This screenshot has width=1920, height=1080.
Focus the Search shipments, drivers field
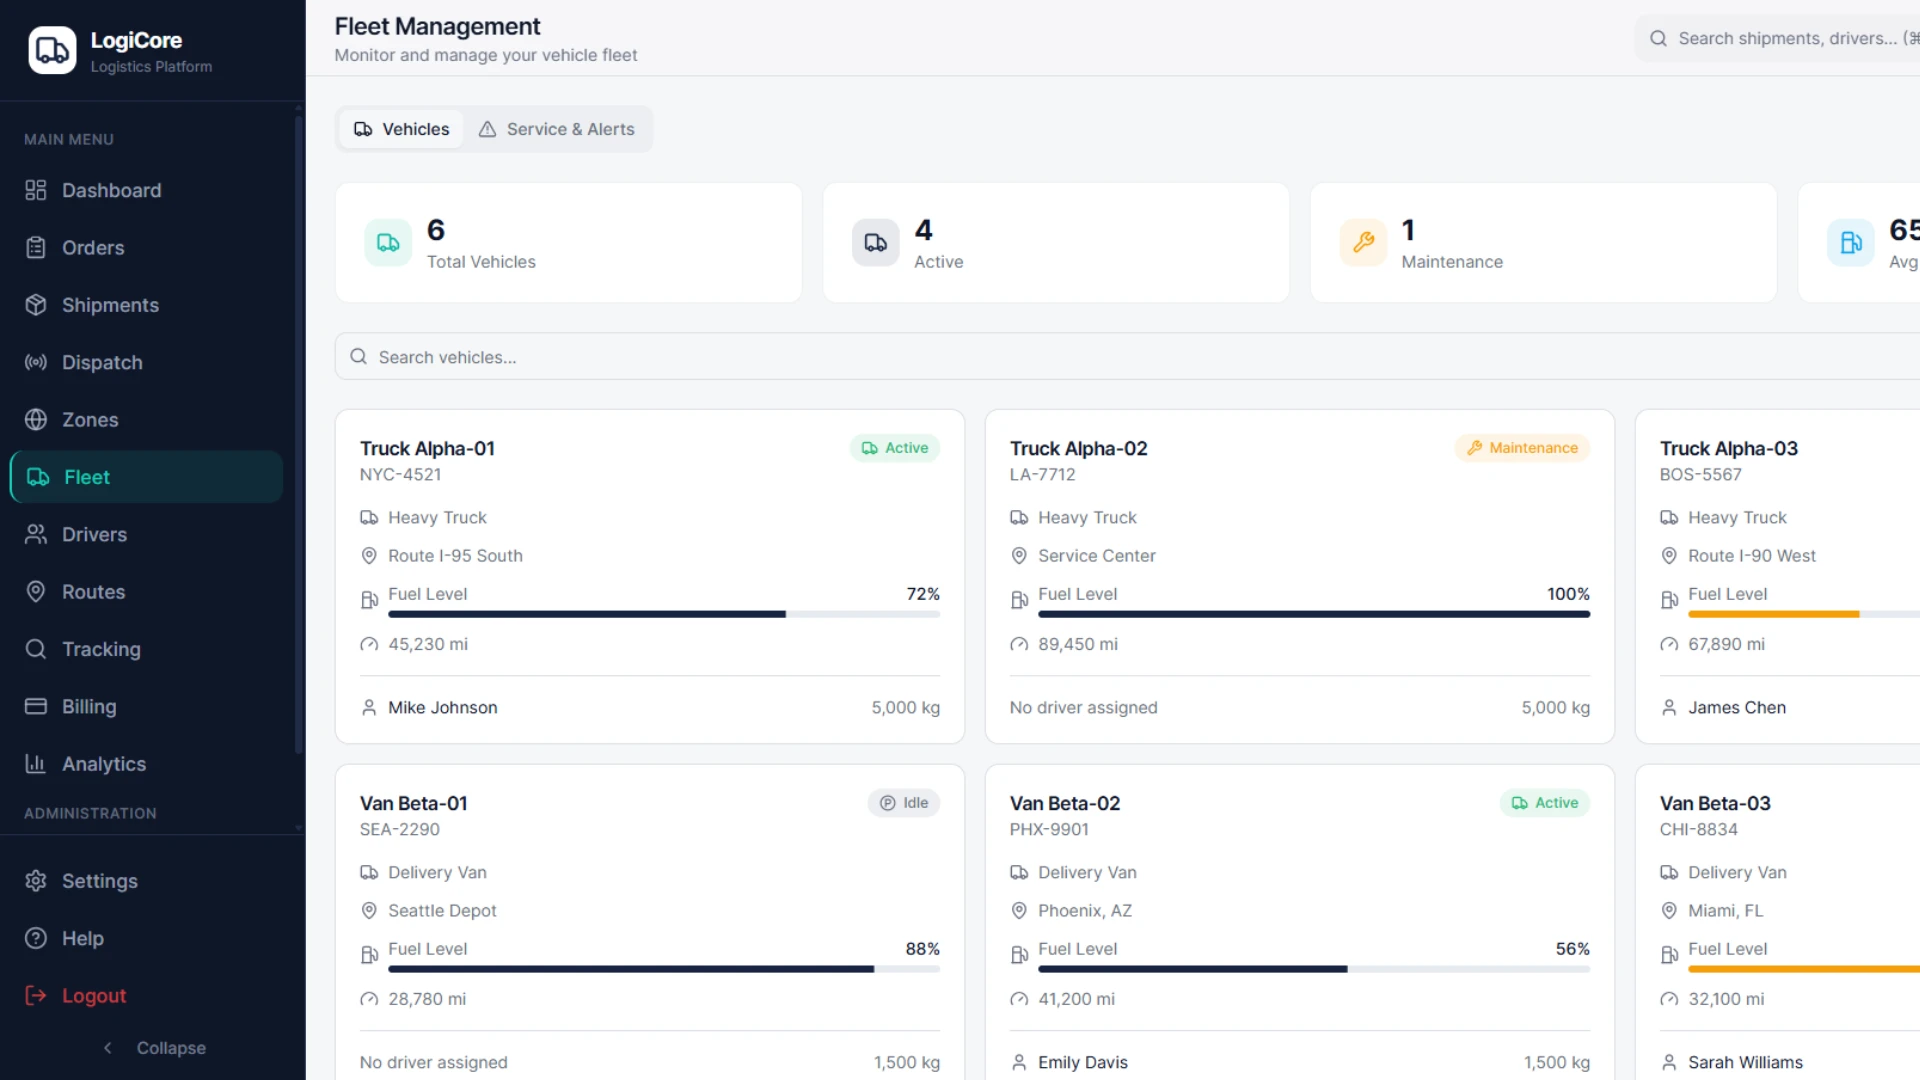click(1778, 38)
